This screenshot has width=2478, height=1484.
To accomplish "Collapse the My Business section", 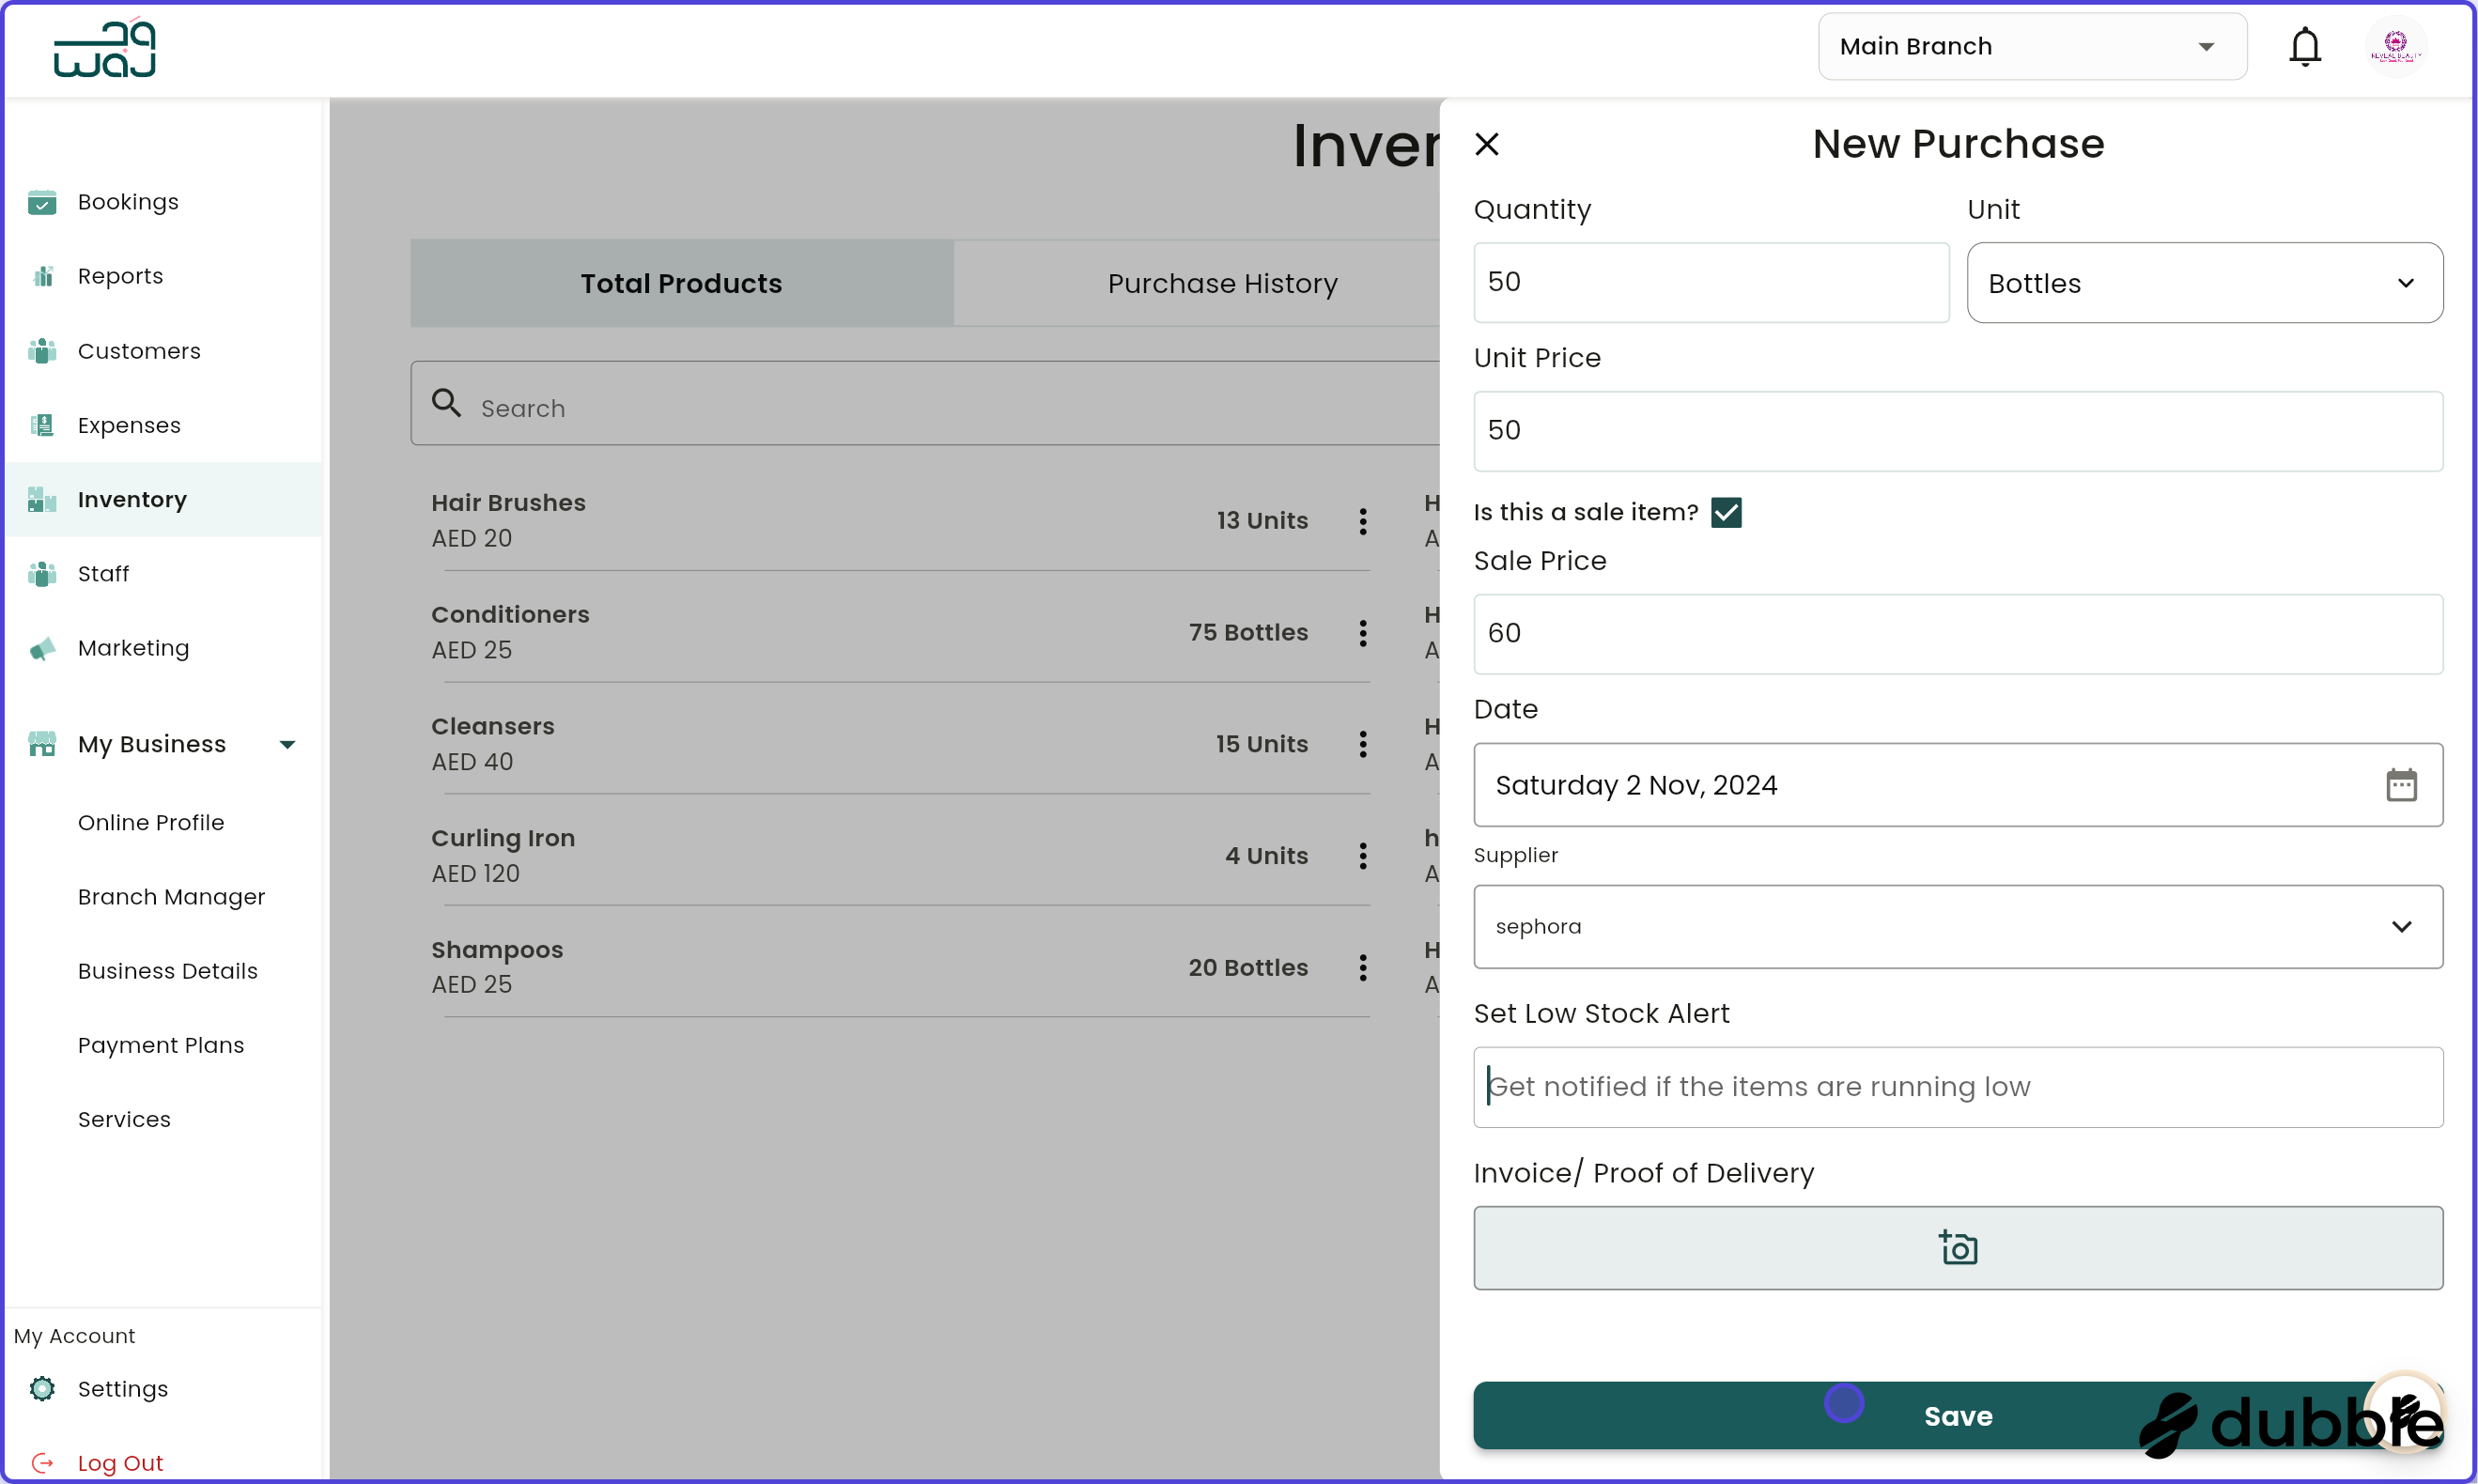I will [287, 745].
